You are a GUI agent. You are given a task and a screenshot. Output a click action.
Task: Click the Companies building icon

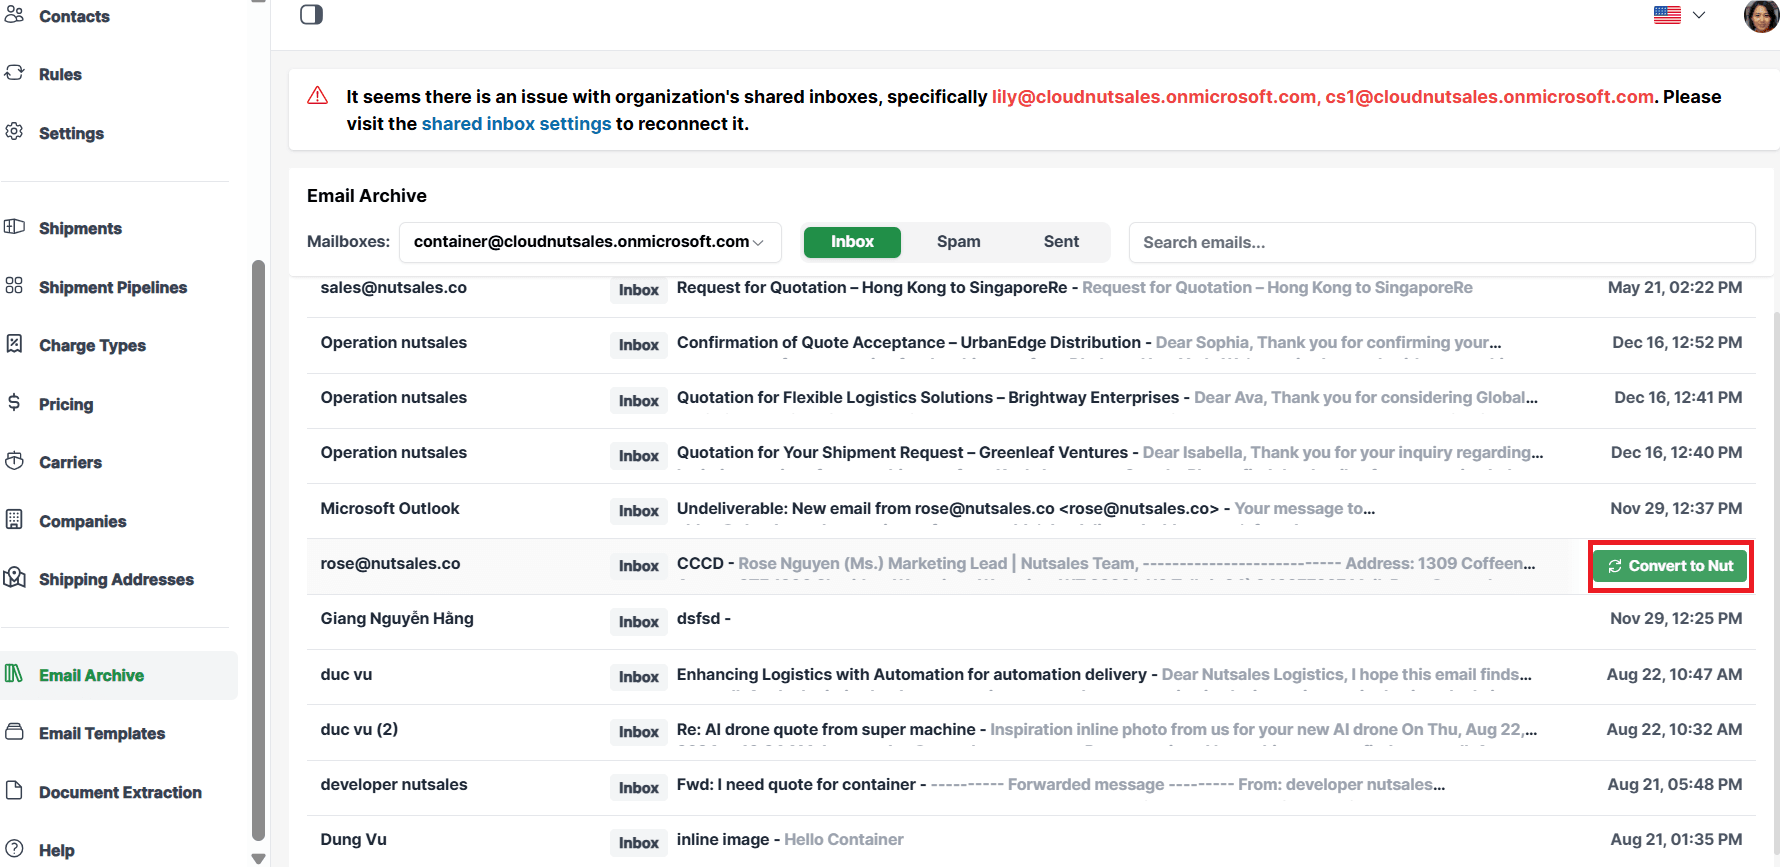click(x=14, y=519)
